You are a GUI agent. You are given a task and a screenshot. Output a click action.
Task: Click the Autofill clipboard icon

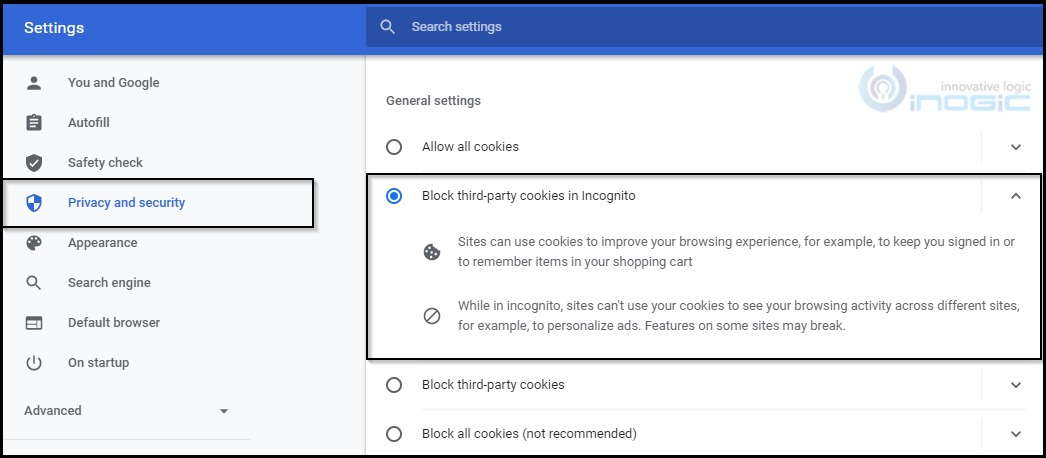point(33,123)
